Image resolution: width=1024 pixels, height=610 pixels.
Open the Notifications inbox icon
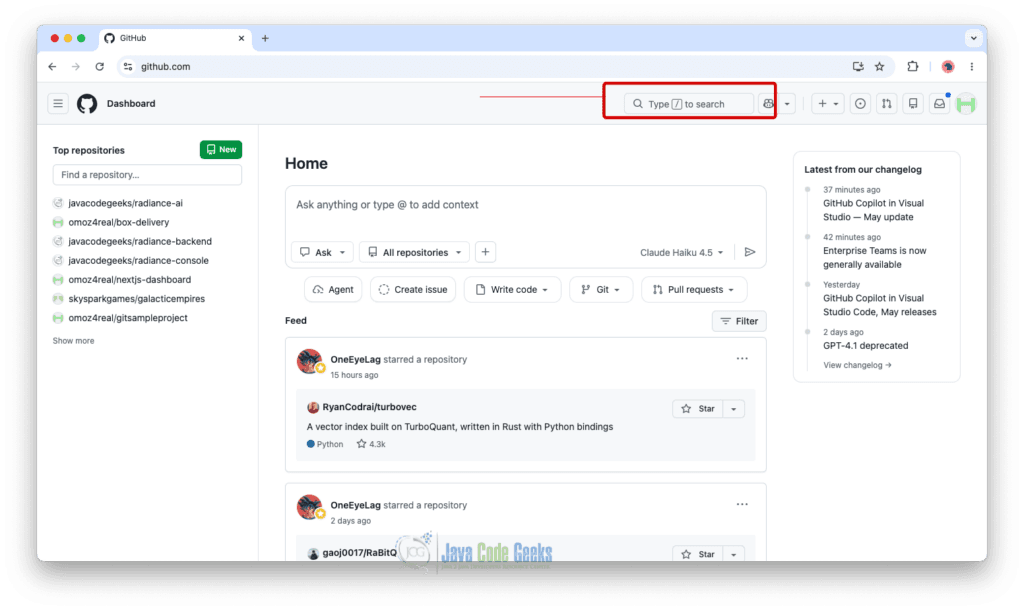pyautogui.click(x=939, y=104)
